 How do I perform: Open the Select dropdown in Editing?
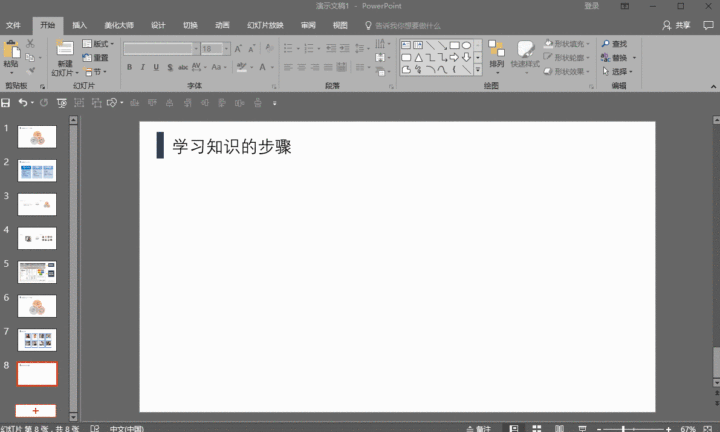coord(618,72)
